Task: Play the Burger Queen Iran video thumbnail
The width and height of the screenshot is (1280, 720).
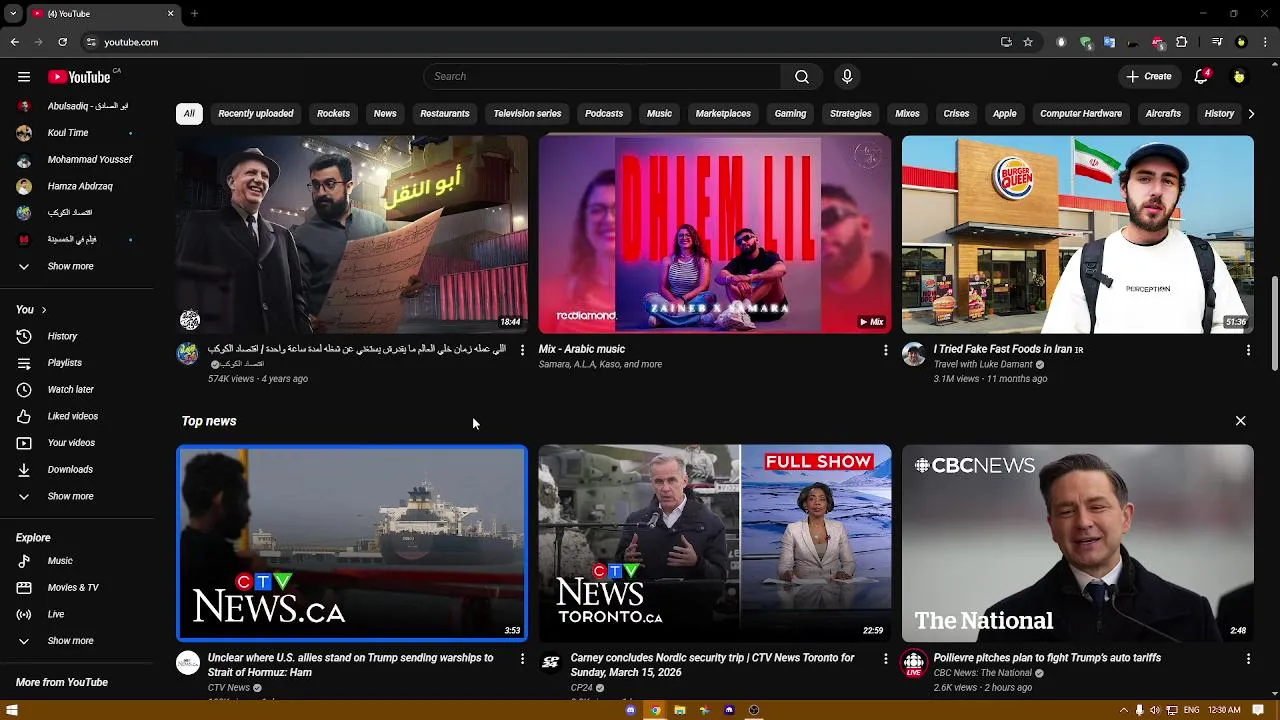Action: (x=1077, y=234)
